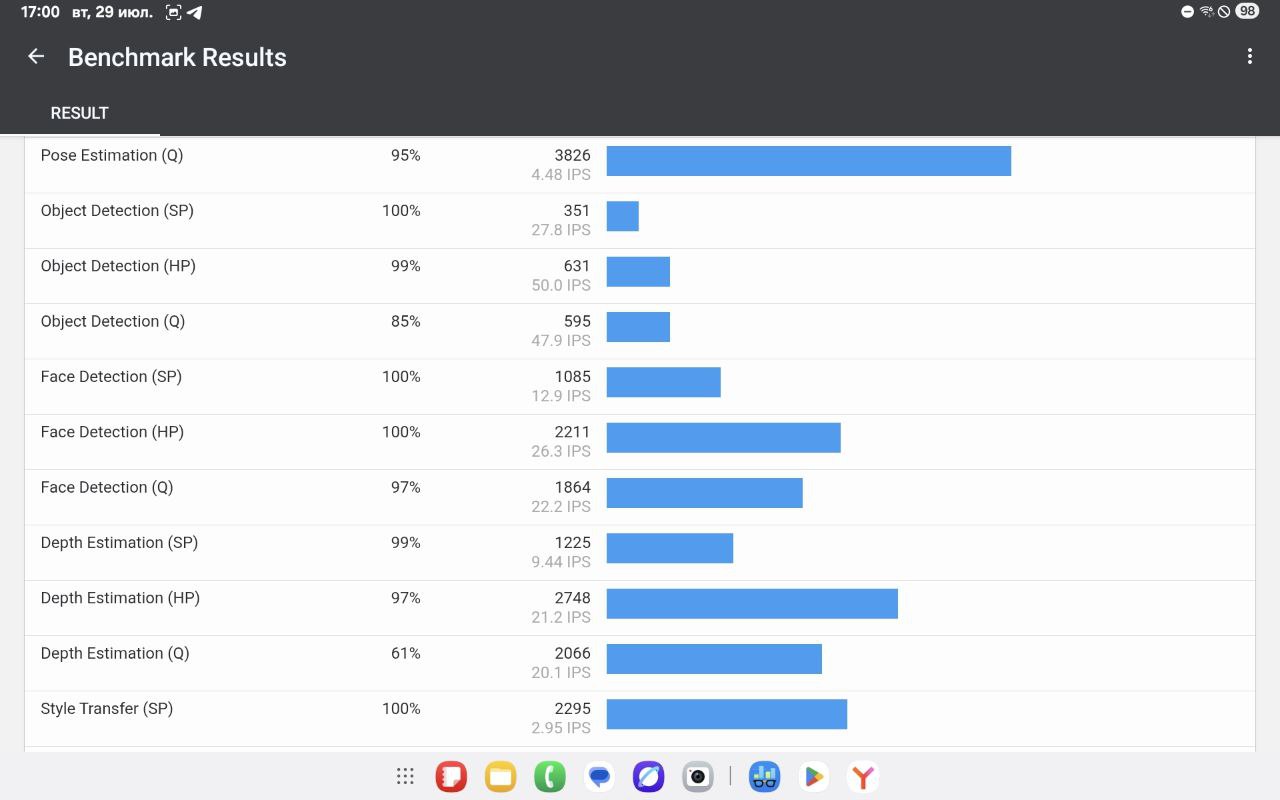Open the app drawer grid icon
Screen dimensions: 1280x800
(405, 776)
